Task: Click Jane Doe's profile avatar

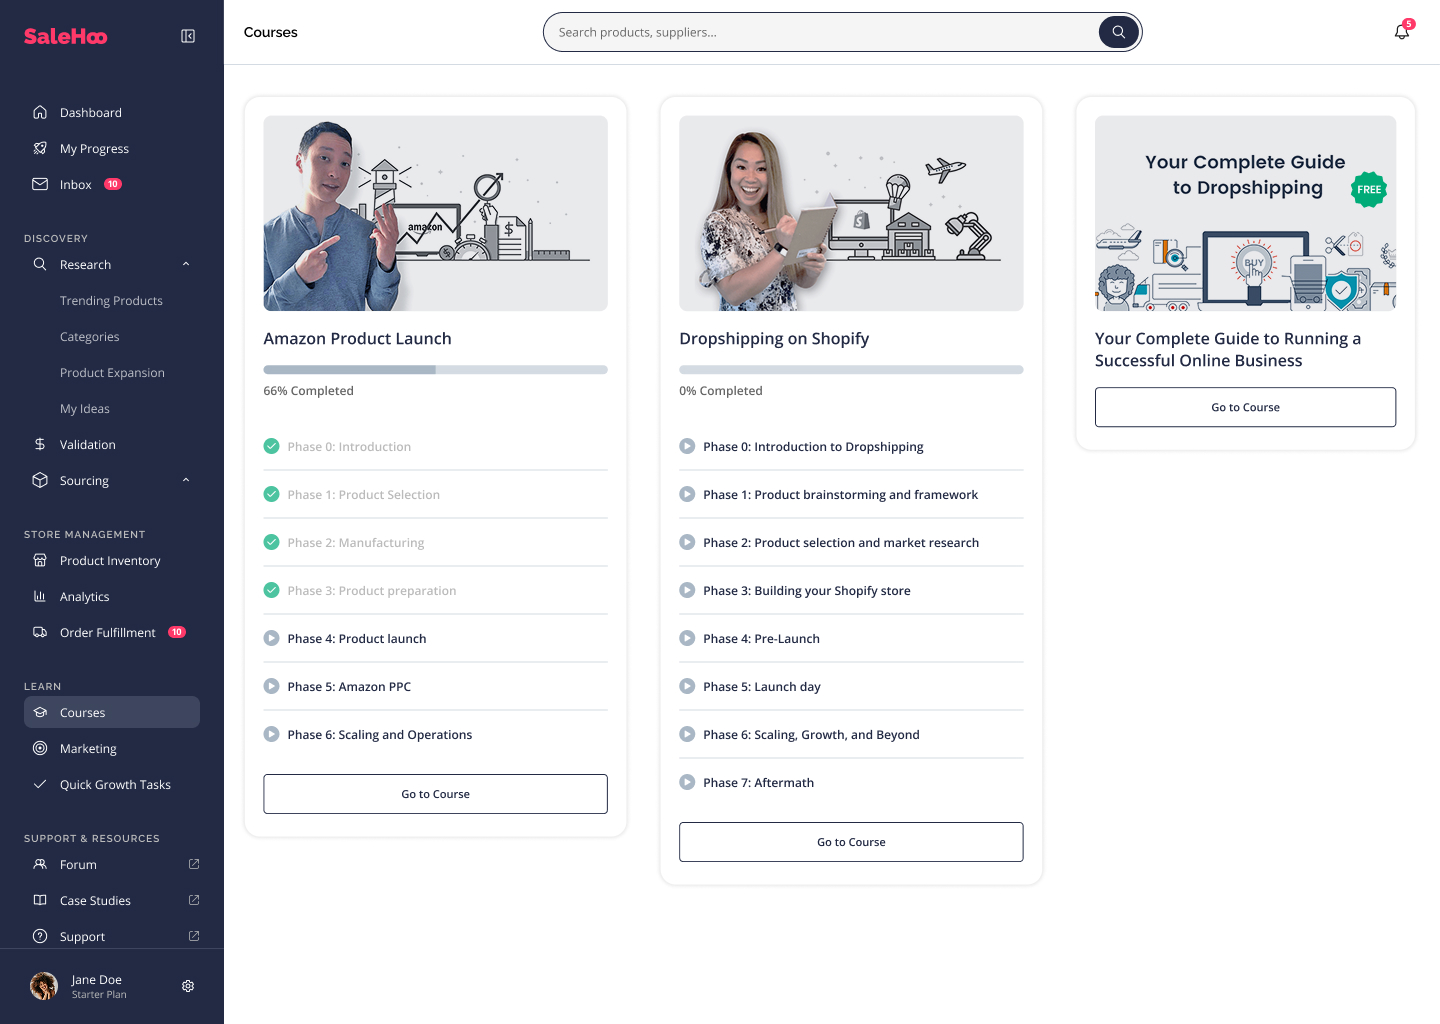Action: click(x=44, y=986)
